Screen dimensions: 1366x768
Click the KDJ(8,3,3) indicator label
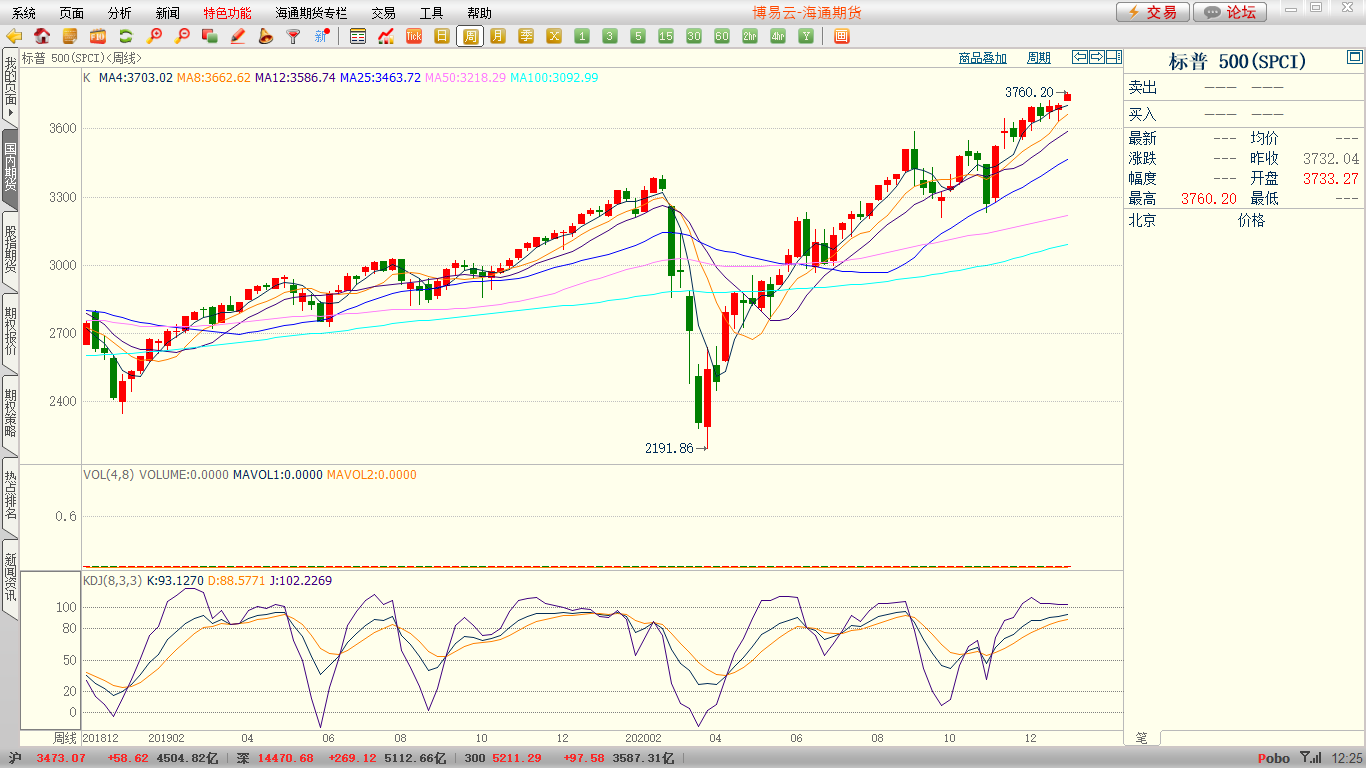coord(113,581)
